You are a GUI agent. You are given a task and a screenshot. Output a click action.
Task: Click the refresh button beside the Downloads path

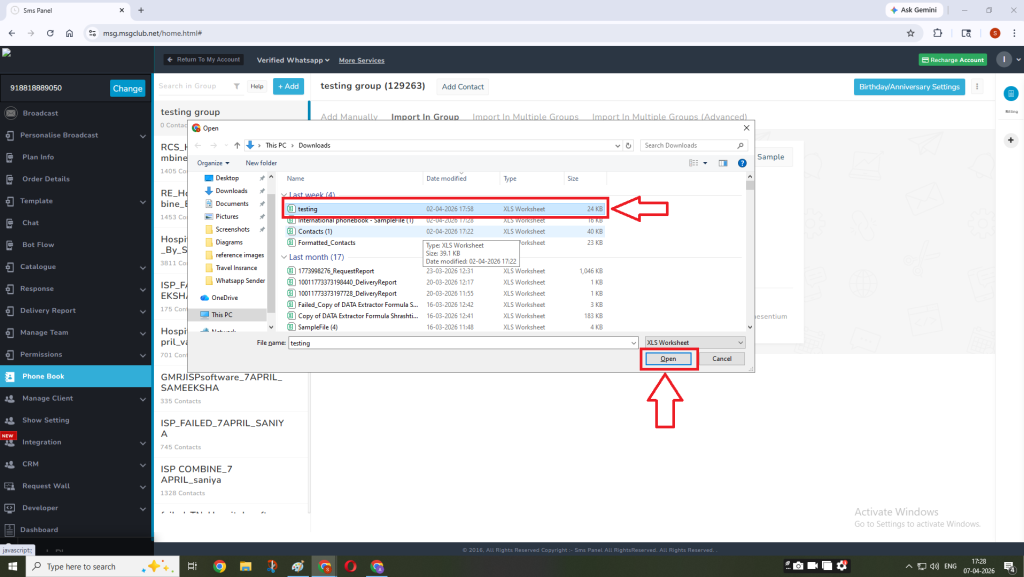click(628, 145)
